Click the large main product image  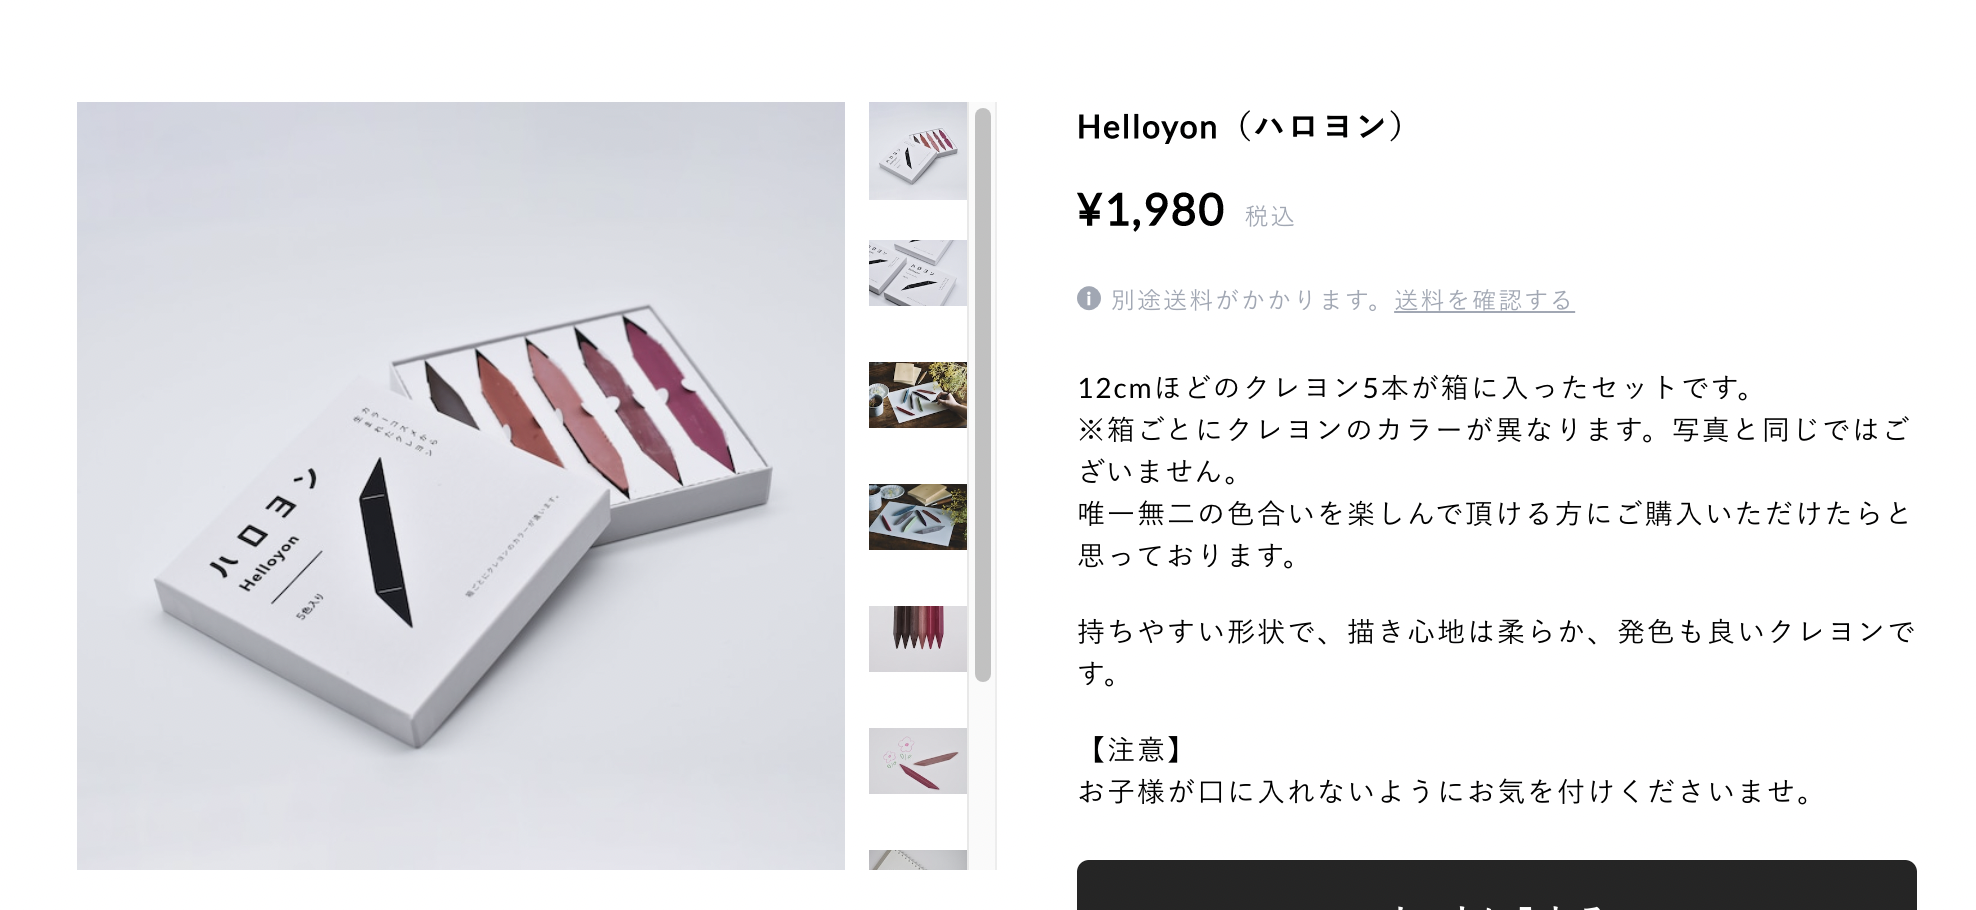(461, 486)
